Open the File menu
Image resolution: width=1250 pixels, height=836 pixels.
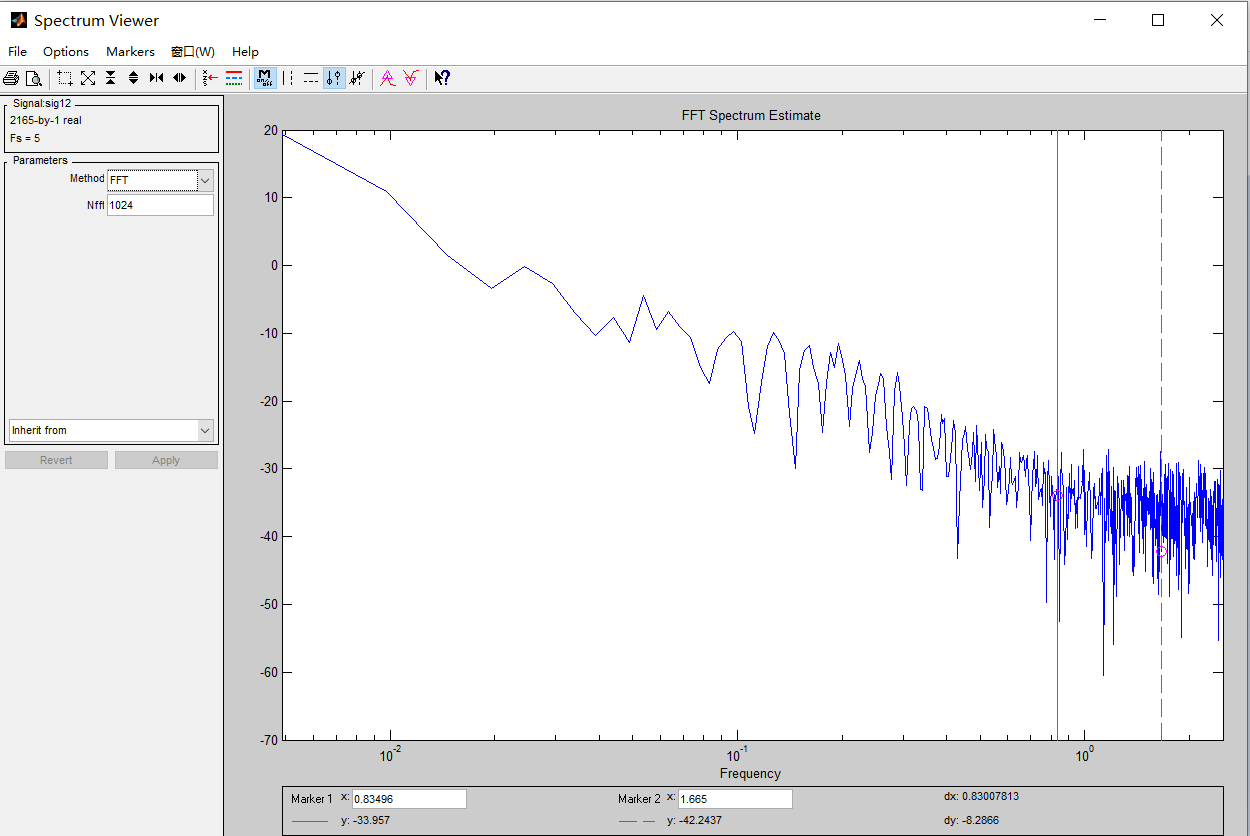17,51
